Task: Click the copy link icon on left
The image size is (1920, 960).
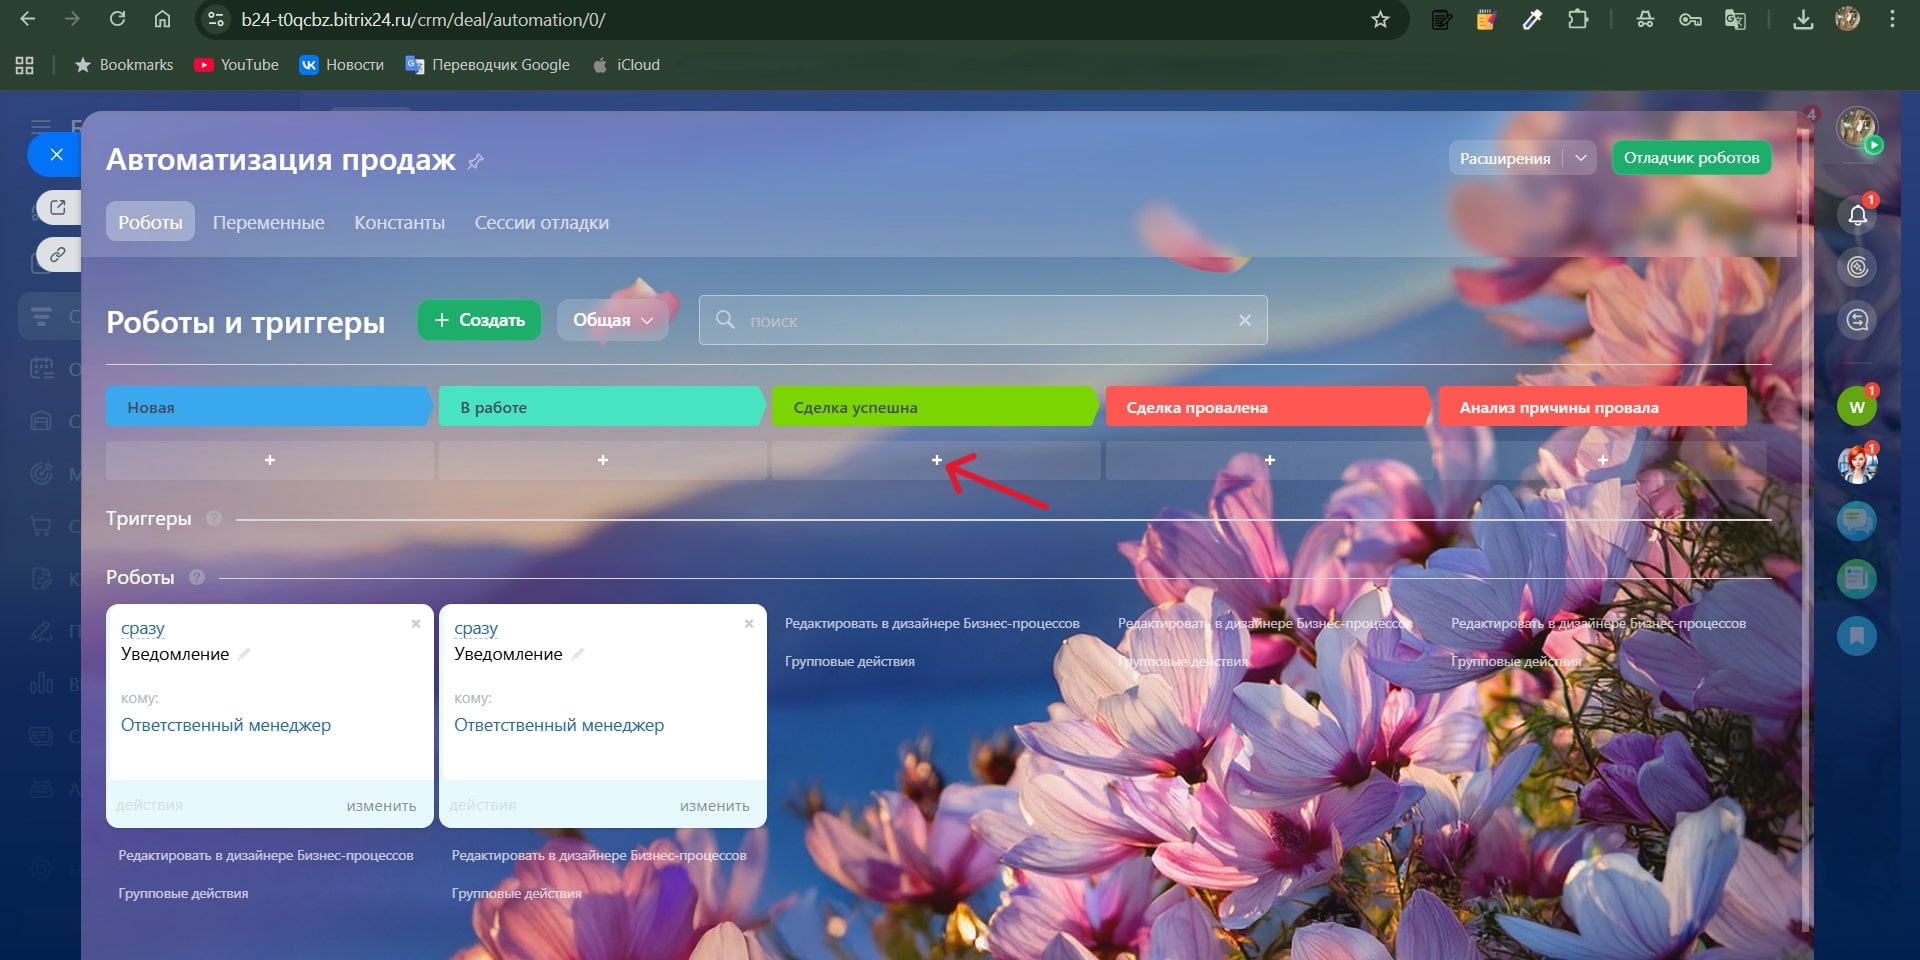Action: 58,255
